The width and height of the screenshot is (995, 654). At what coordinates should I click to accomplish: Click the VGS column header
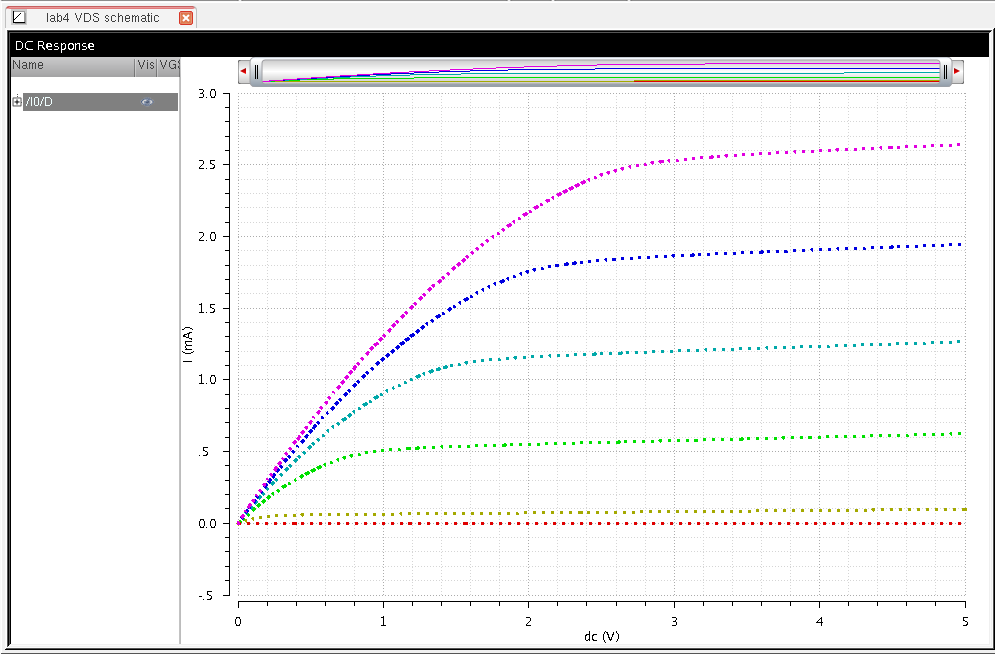[x=169, y=65]
